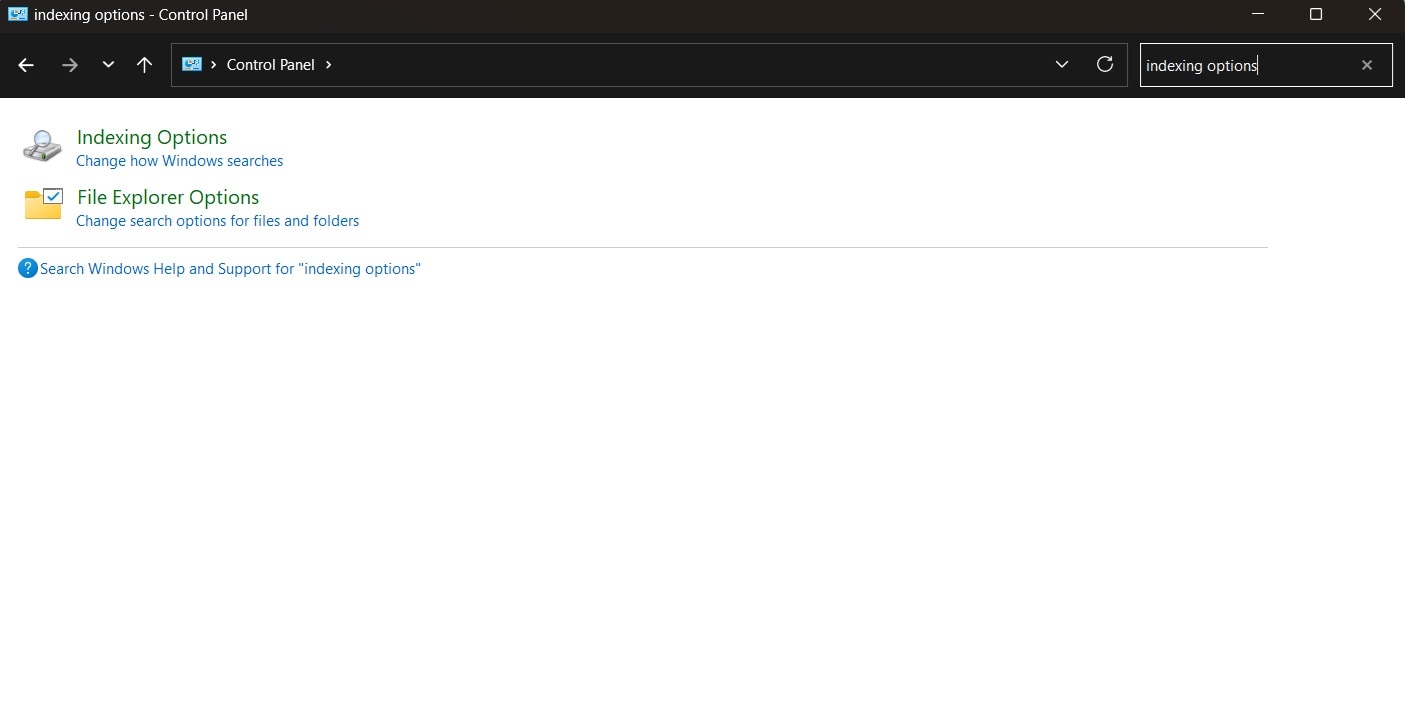Search Windows Help and Support for indexing options
The image size is (1405, 724).
tap(230, 269)
